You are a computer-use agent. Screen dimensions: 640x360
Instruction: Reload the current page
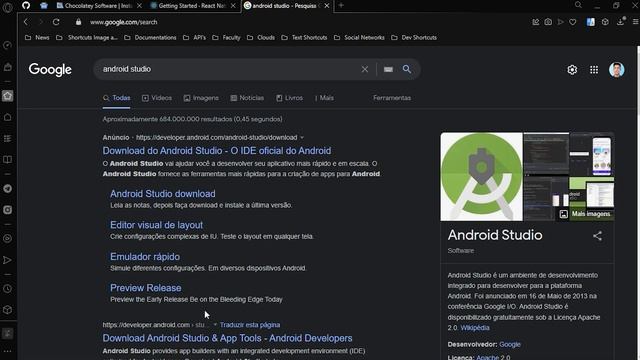56,22
